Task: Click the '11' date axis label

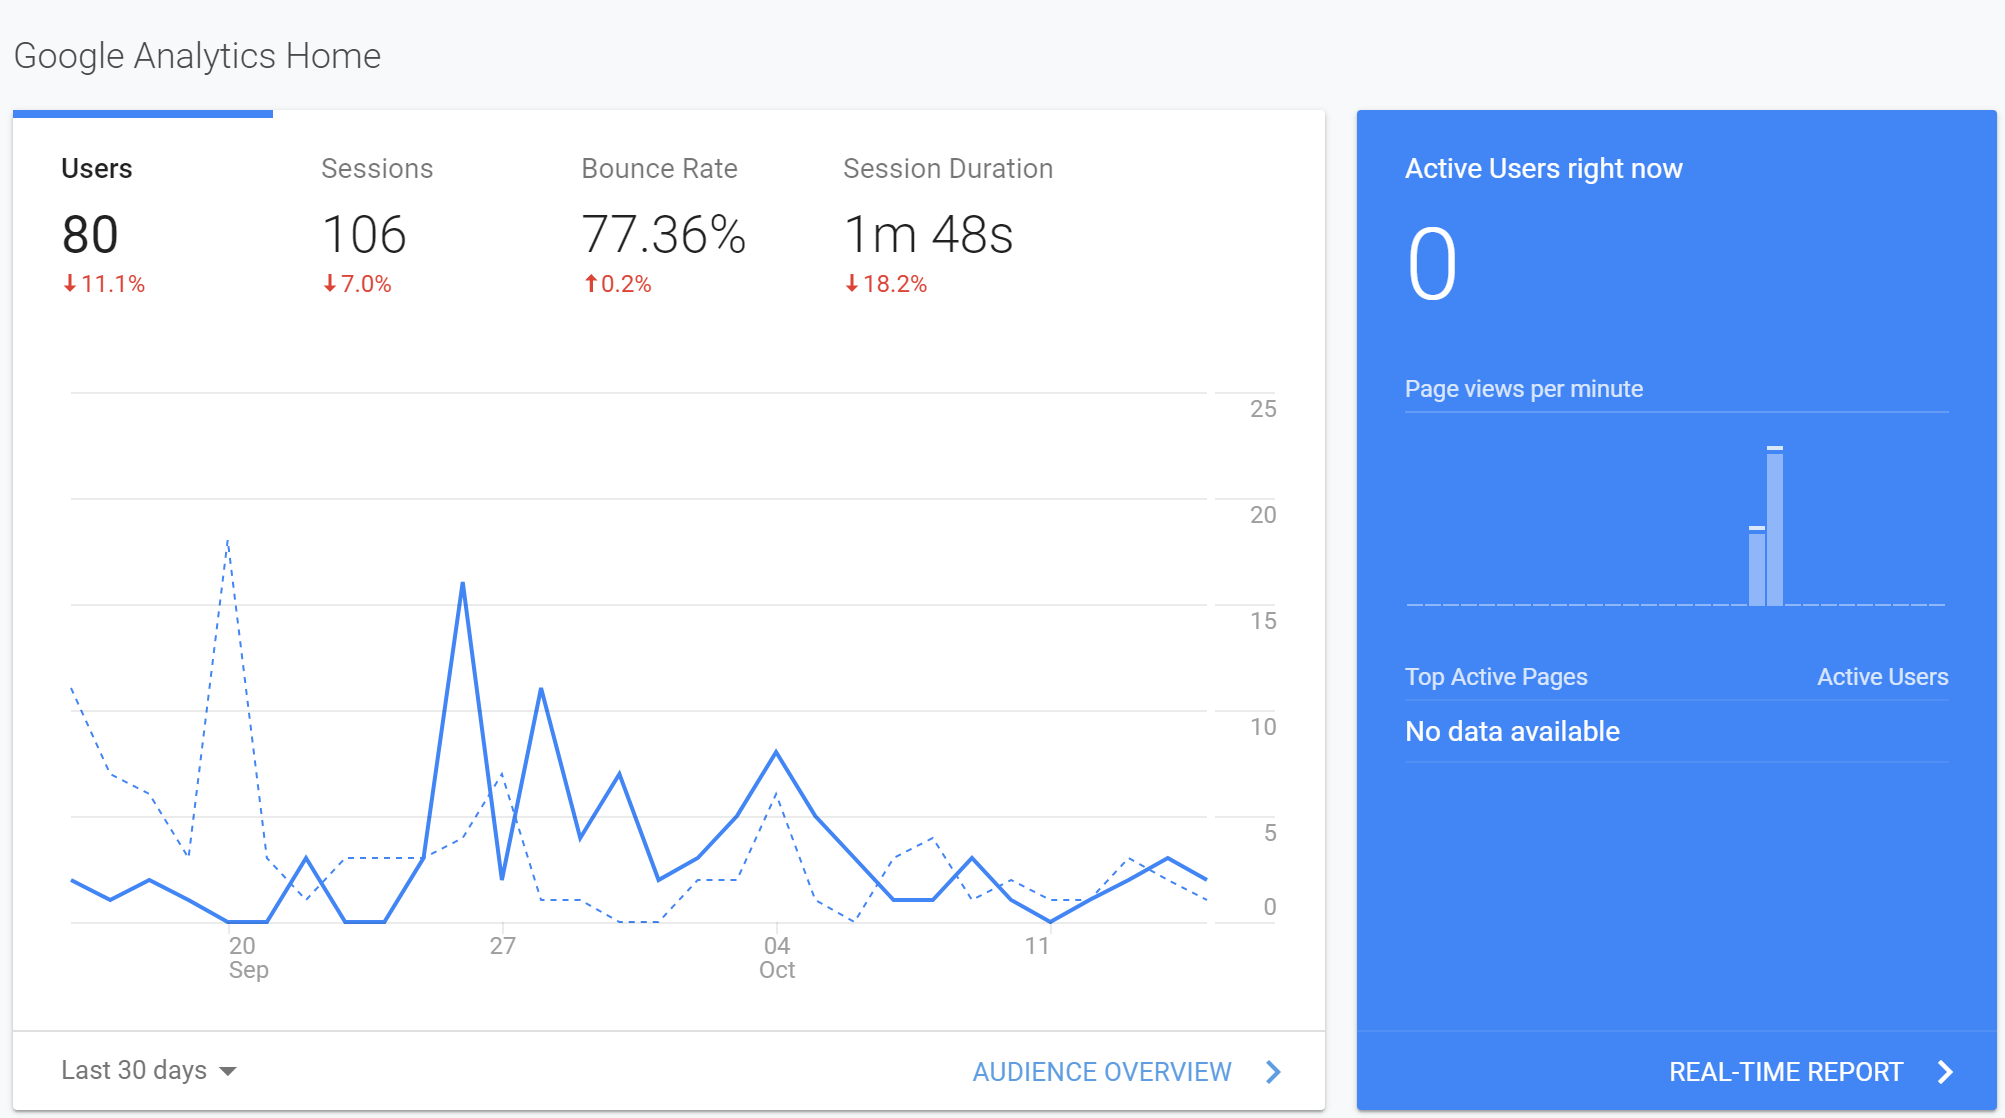Action: (1037, 945)
